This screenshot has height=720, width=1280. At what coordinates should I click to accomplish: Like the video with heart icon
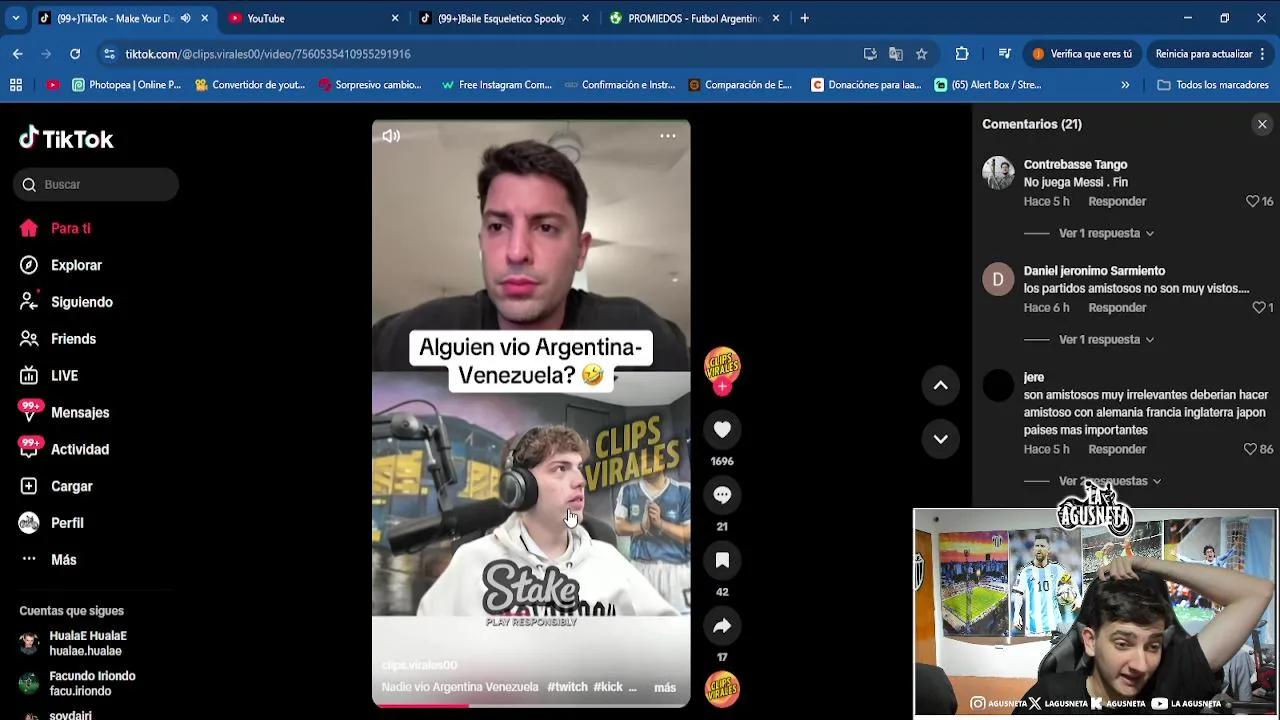[722, 430]
